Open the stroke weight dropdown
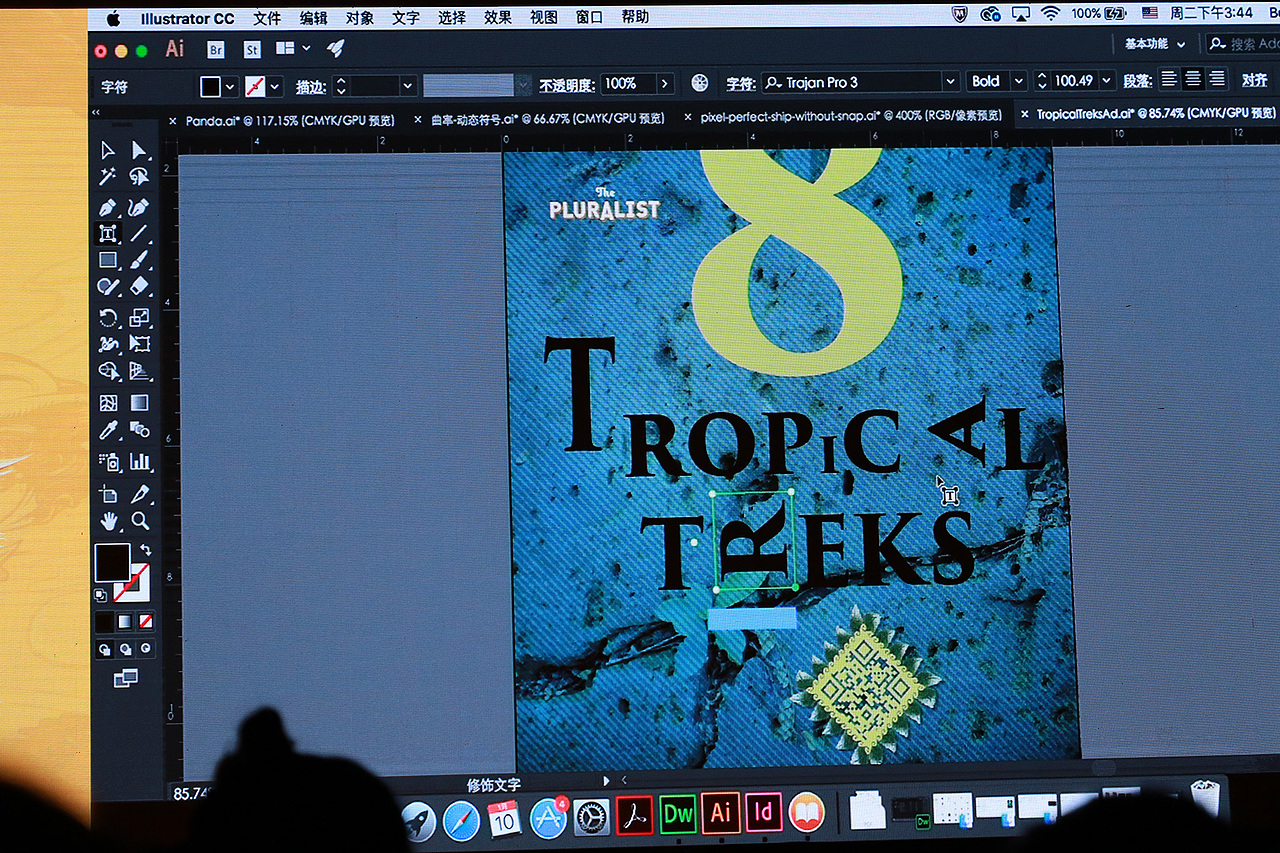1280x853 pixels. click(x=407, y=87)
